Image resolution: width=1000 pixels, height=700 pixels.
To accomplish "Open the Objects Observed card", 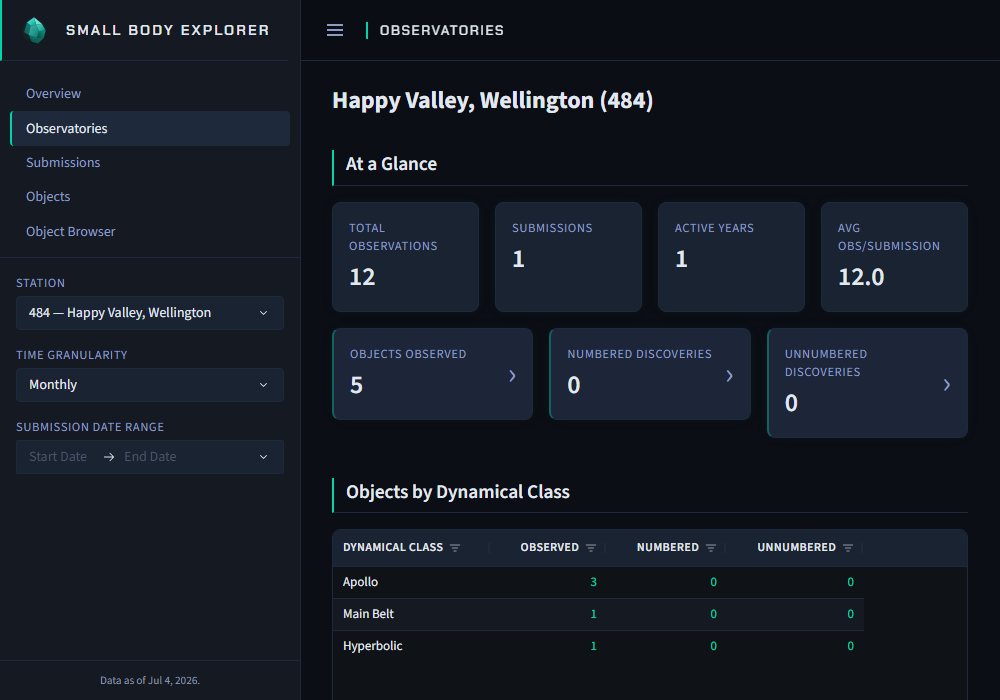I will (x=432, y=374).
